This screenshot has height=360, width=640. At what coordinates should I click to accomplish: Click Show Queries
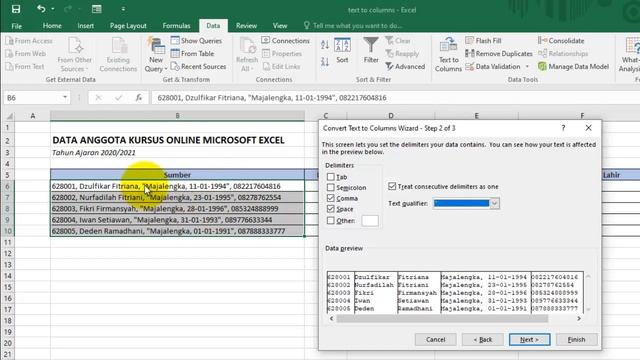(196, 41)
